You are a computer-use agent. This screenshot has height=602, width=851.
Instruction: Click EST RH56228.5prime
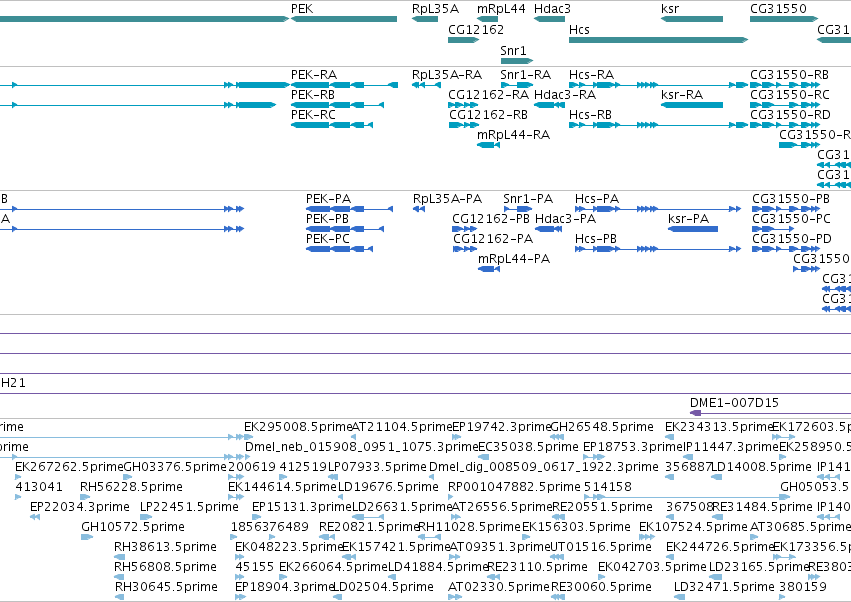[x=85, y=497]
